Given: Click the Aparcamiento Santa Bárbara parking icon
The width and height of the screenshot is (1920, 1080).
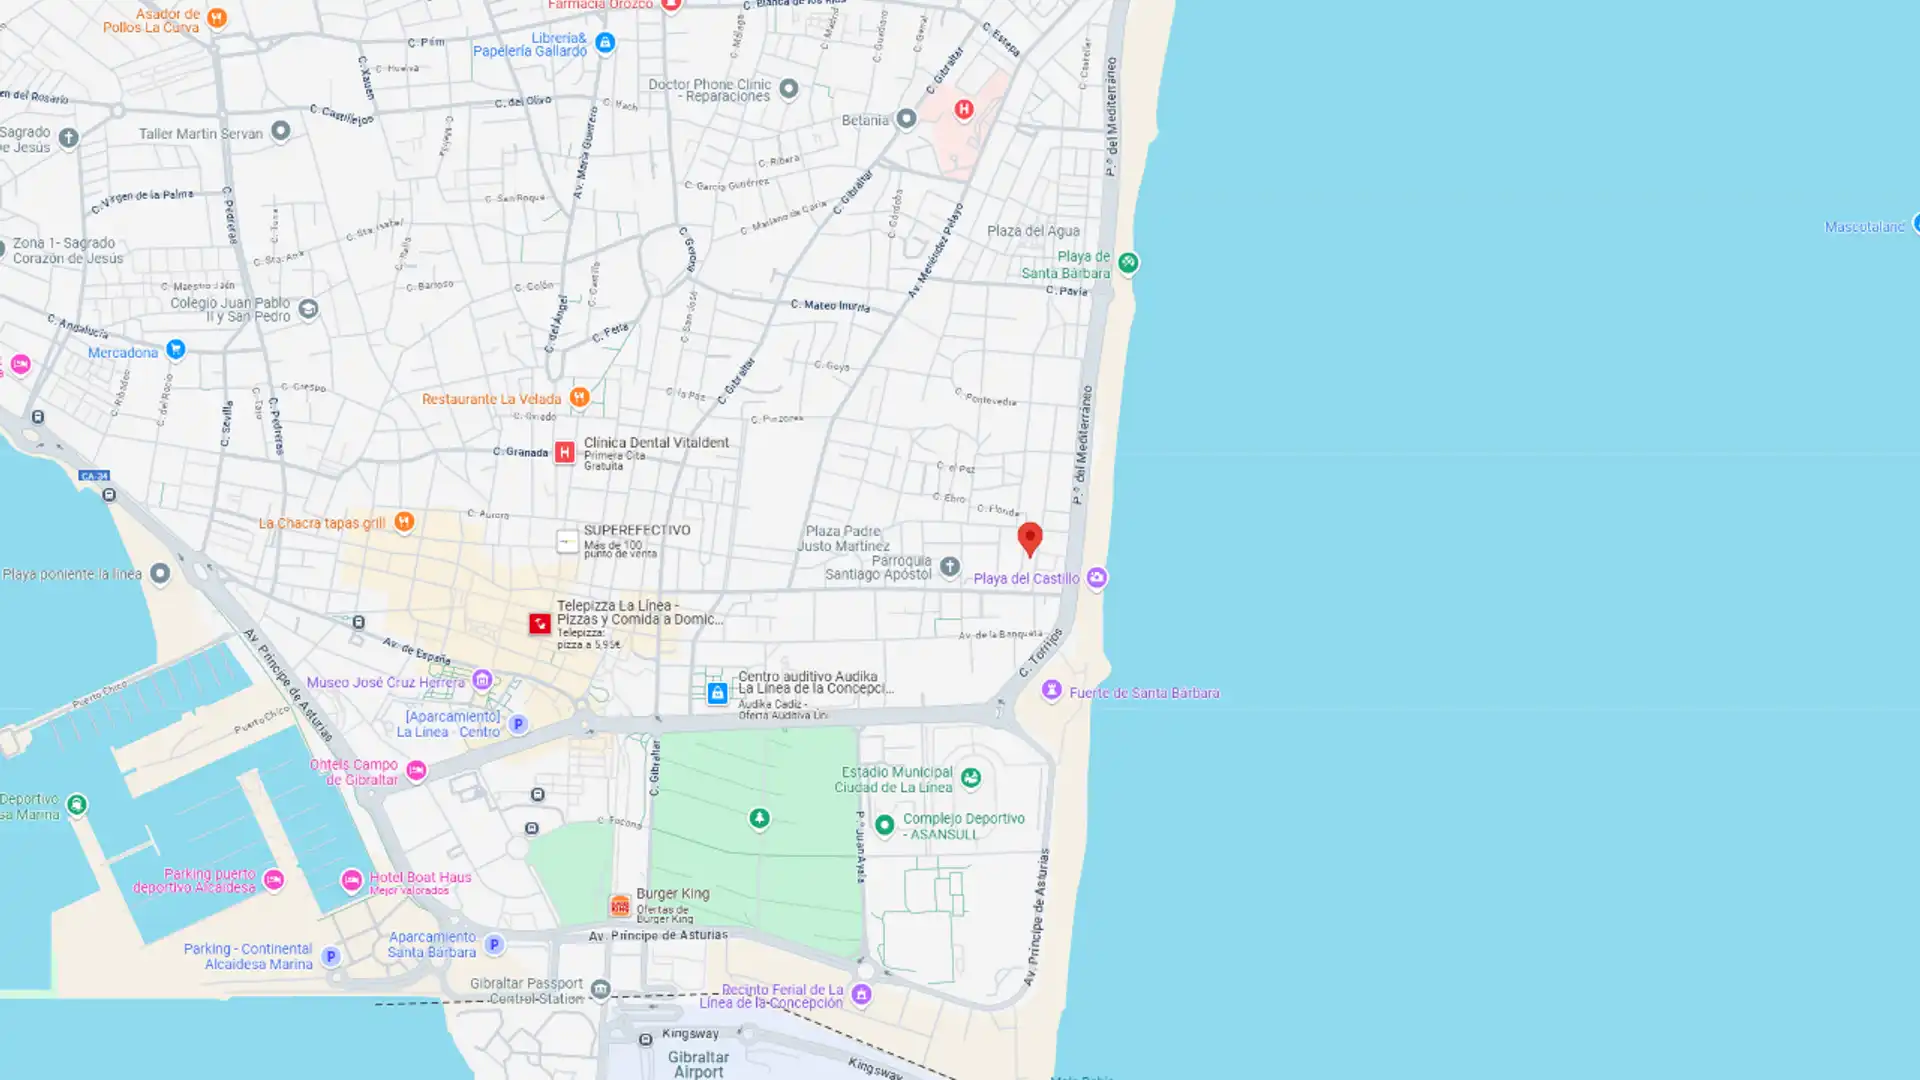Looking at the screenshot, I should 494,944.
